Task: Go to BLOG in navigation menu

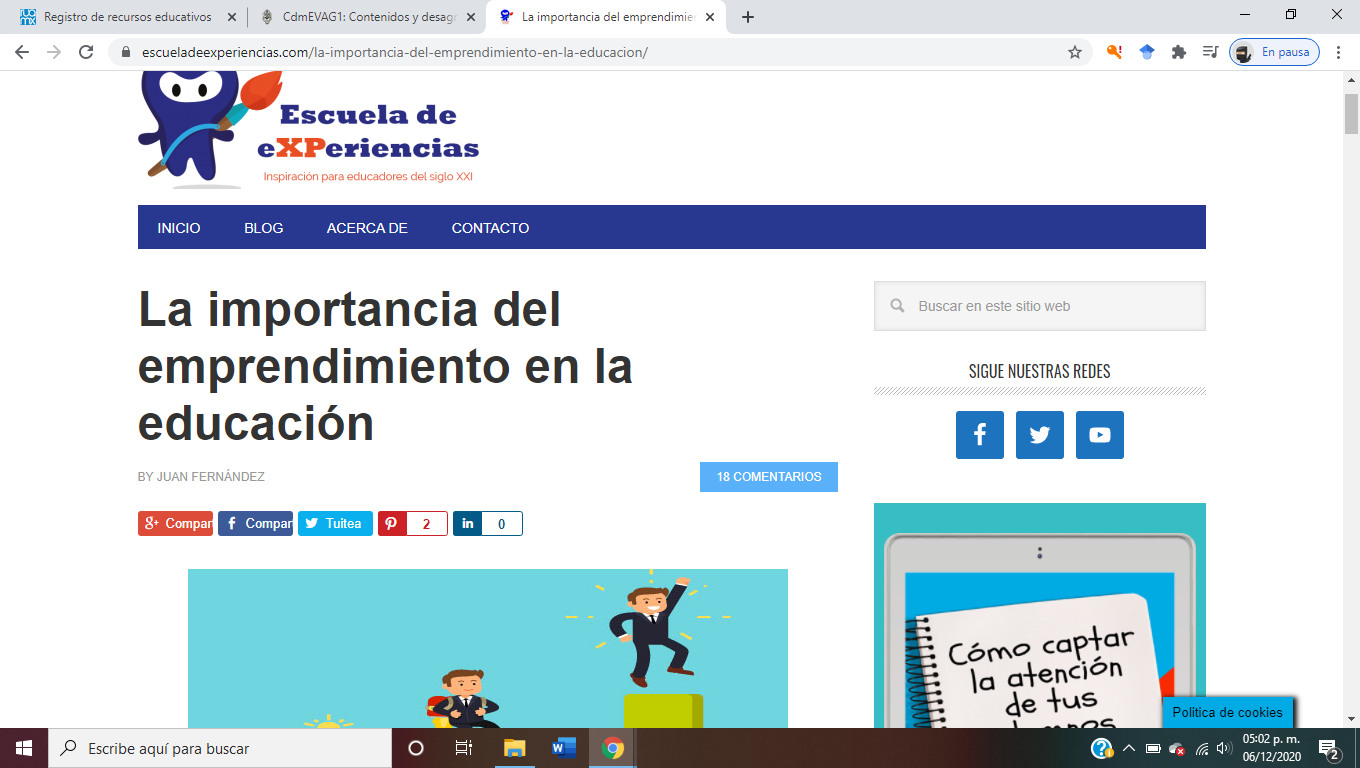Action: tap(263, 228)
